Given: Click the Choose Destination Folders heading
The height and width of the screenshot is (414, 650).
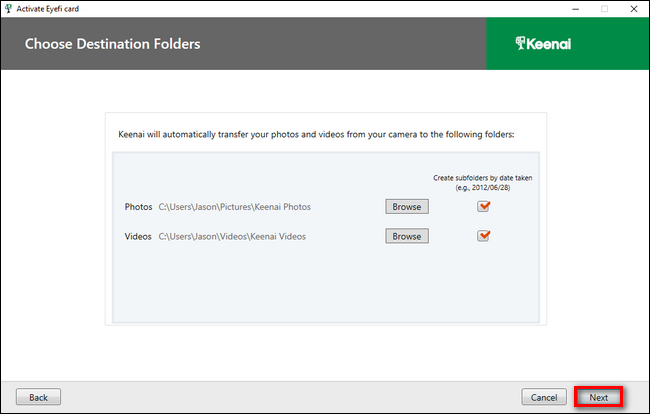Looking at the screenshot, I should (x=112, y=44).
